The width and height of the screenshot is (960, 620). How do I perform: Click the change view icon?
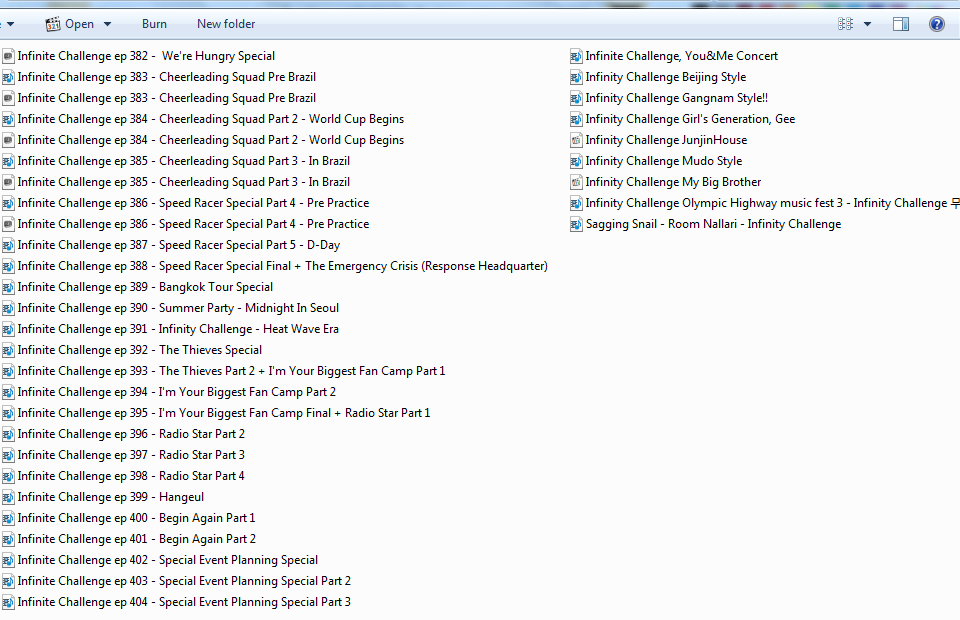[x=845, y=24]
